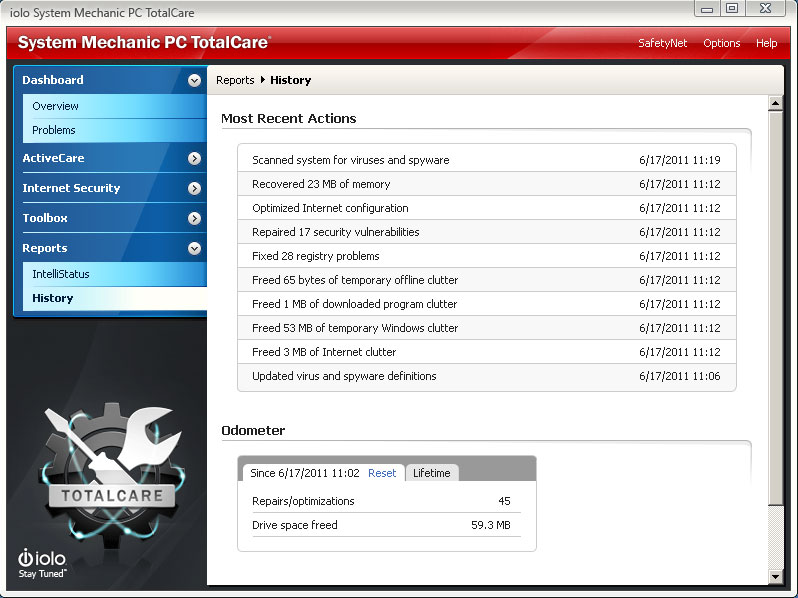The width and height of the screenshot is (798, 598).
Task: Select IntelliStatus under Reports
Action: click(x=115, y=274)
